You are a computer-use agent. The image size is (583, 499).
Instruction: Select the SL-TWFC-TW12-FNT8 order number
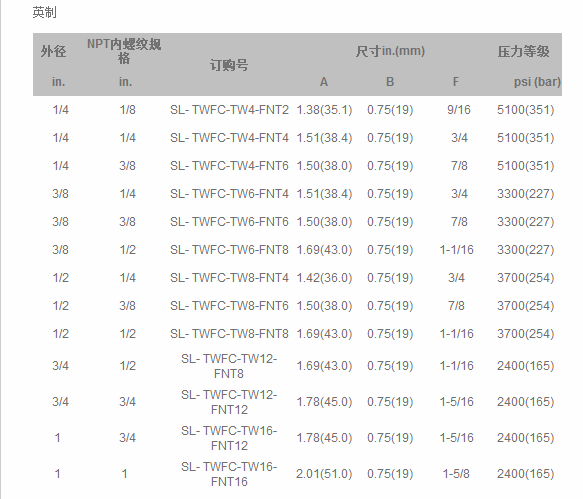[229, 366]
